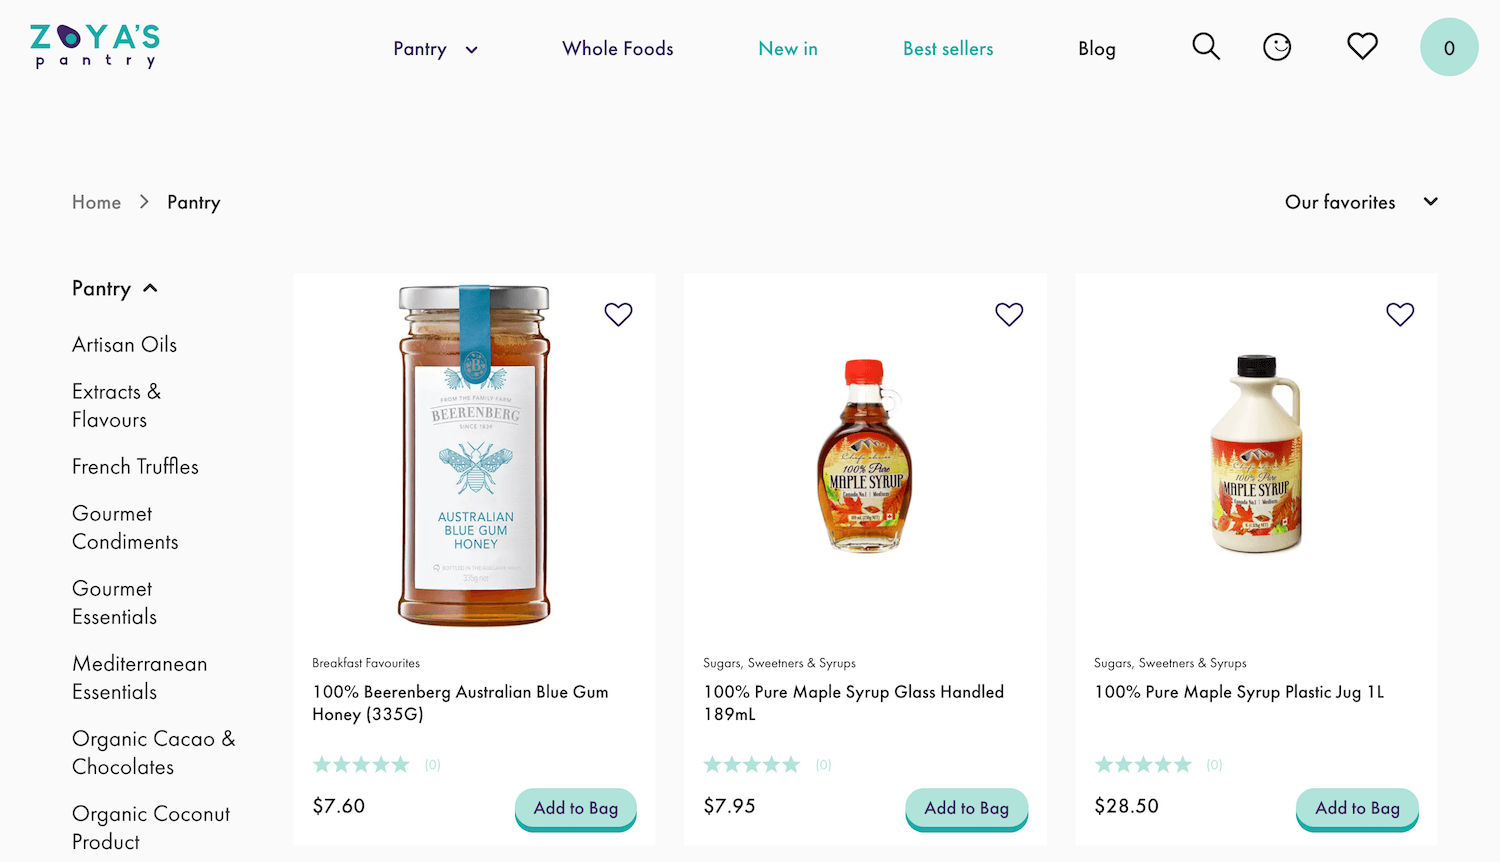Open the maple syrup glass bottle image
1500x862 pixels.
[x=865, y=455]
